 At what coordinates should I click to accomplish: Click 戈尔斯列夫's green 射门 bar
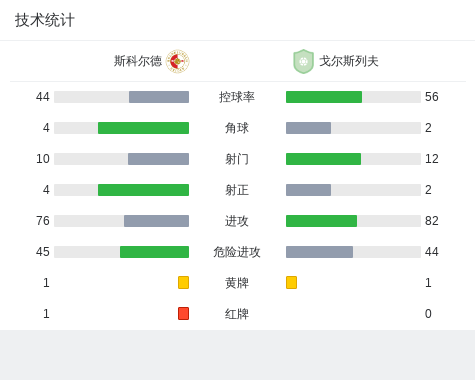tap(323, 159)
